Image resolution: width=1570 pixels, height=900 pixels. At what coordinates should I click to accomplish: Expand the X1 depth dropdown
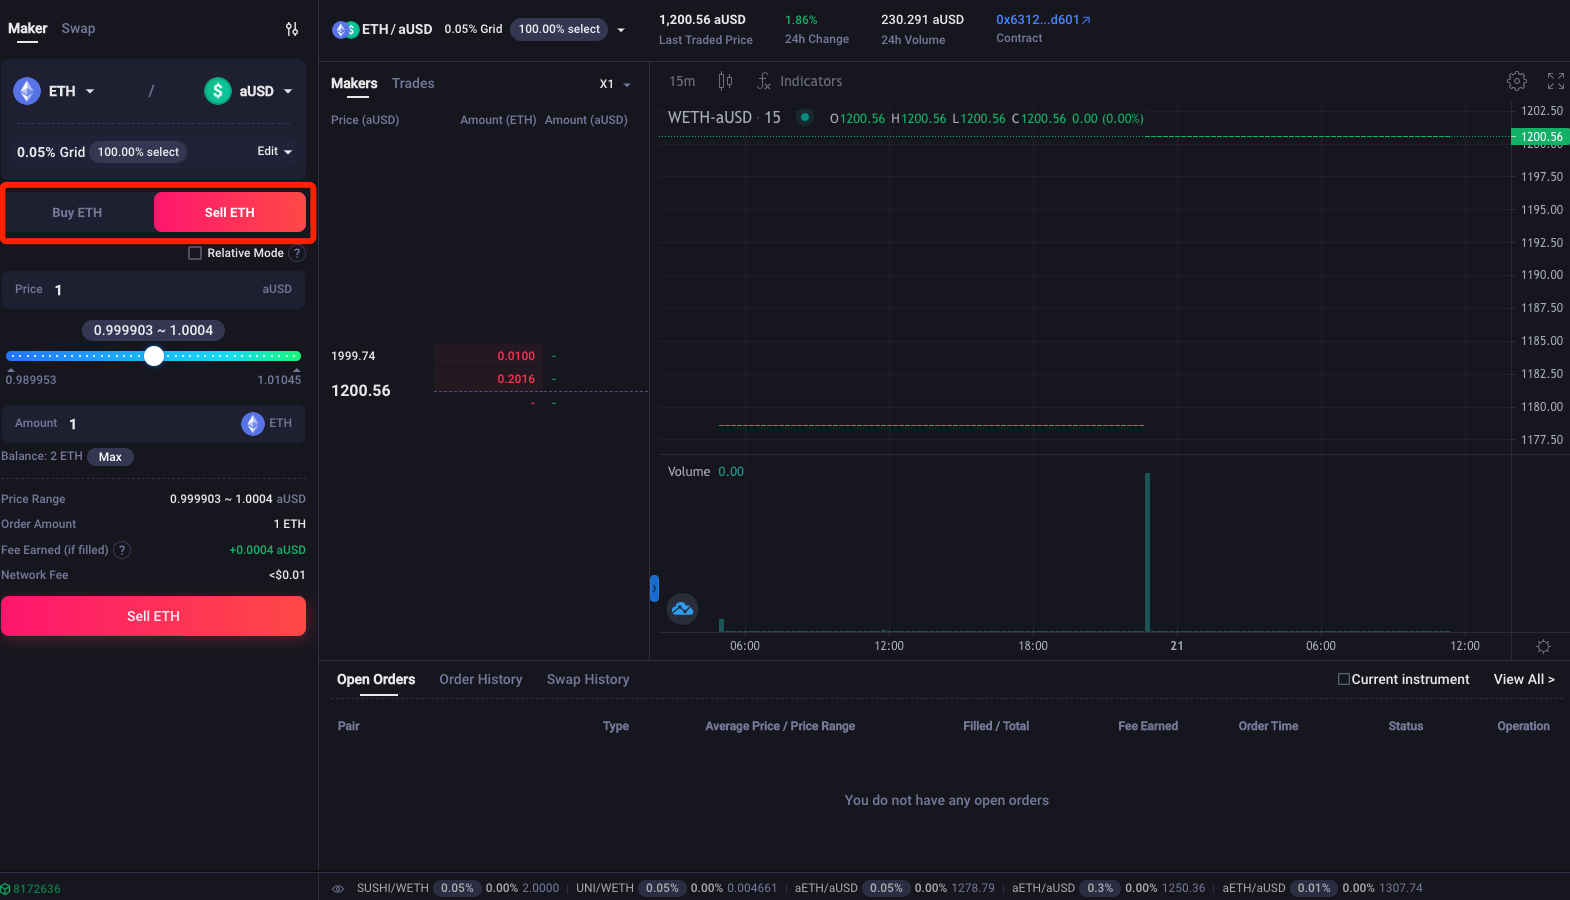(x=614, y=84)
